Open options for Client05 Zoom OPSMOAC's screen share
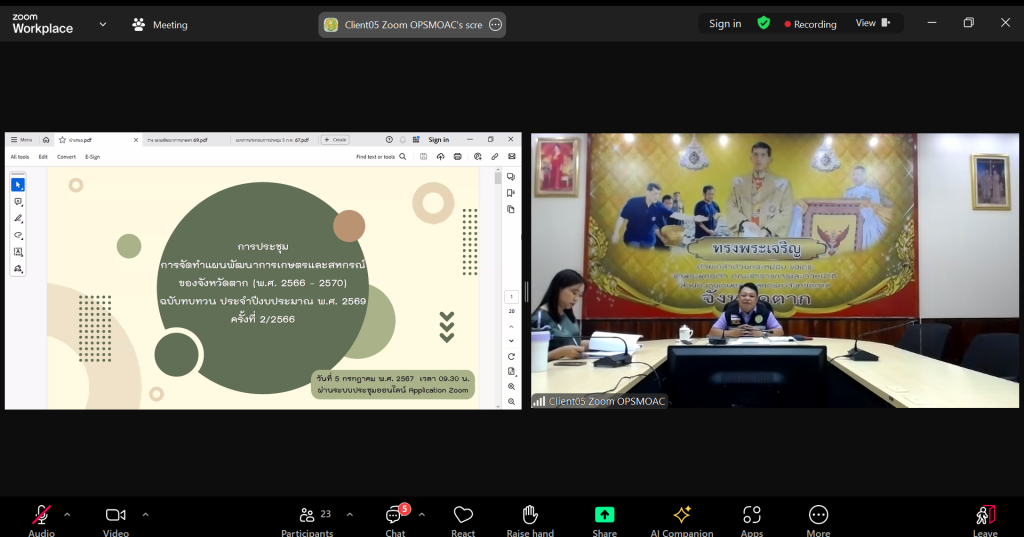This screenshot has width=1024, height=537. (496, 25)
